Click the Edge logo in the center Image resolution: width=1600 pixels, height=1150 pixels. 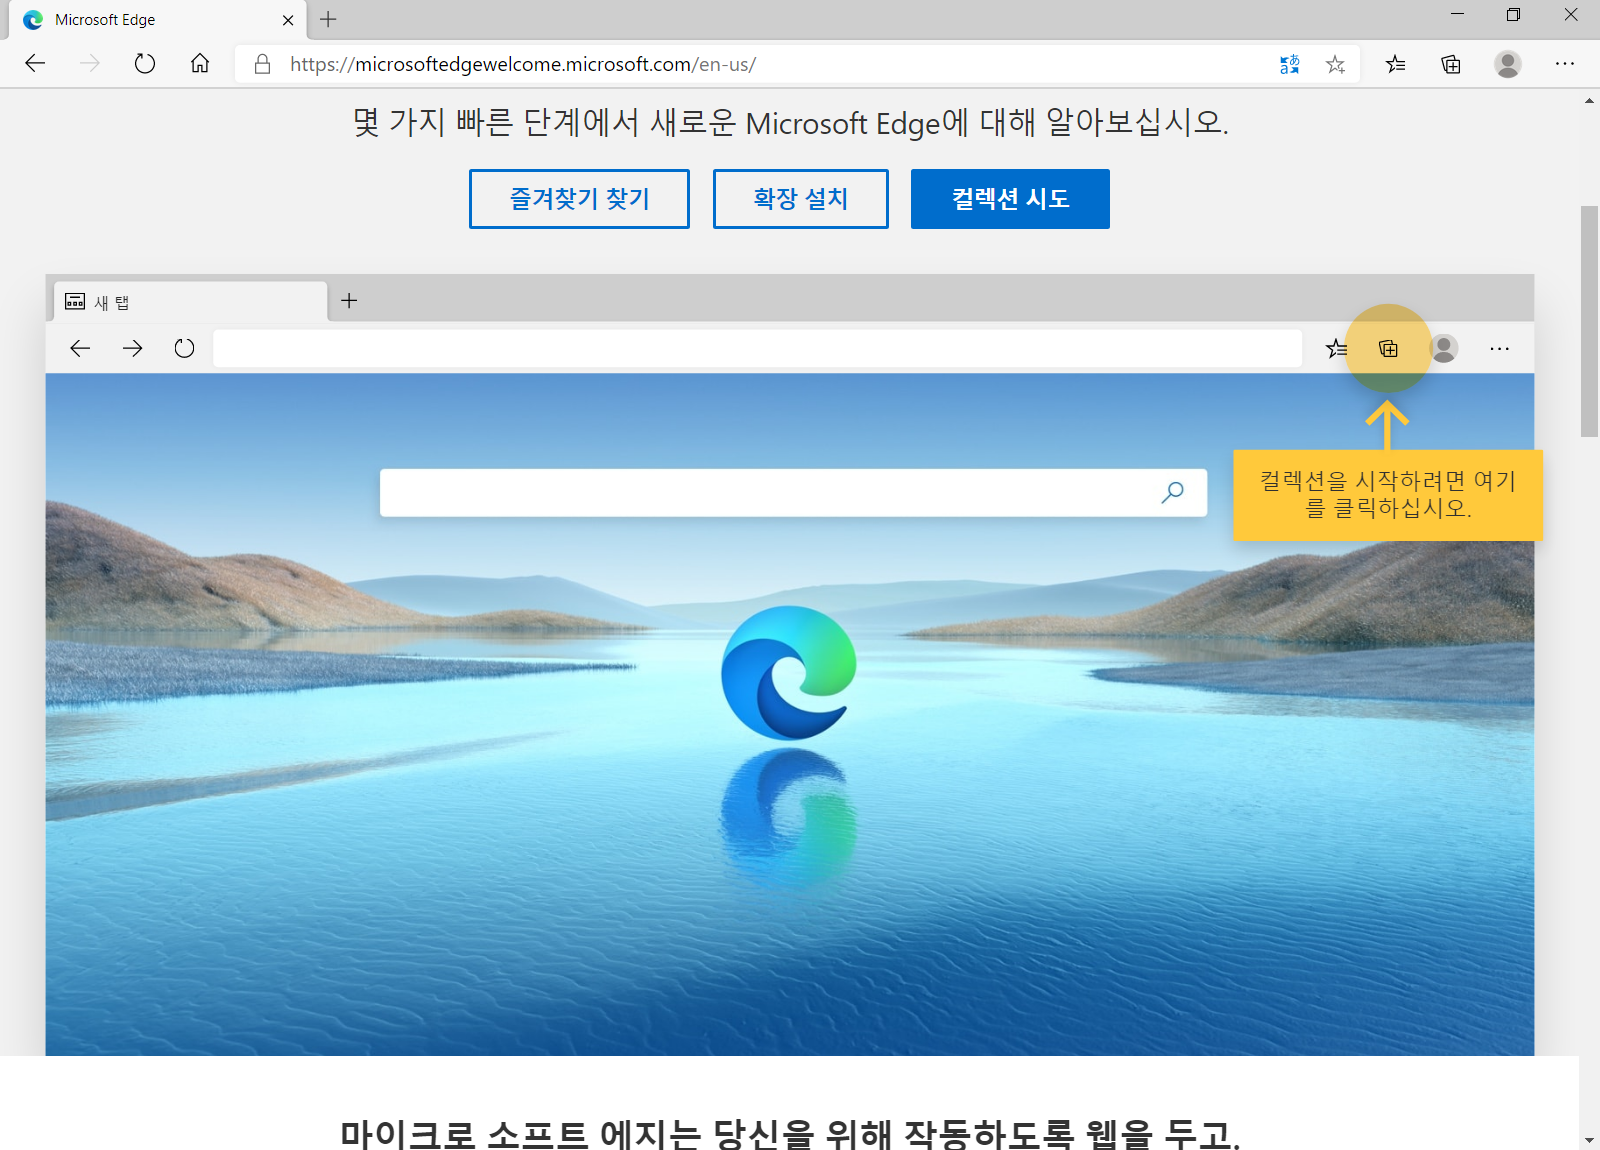[789, 673]
